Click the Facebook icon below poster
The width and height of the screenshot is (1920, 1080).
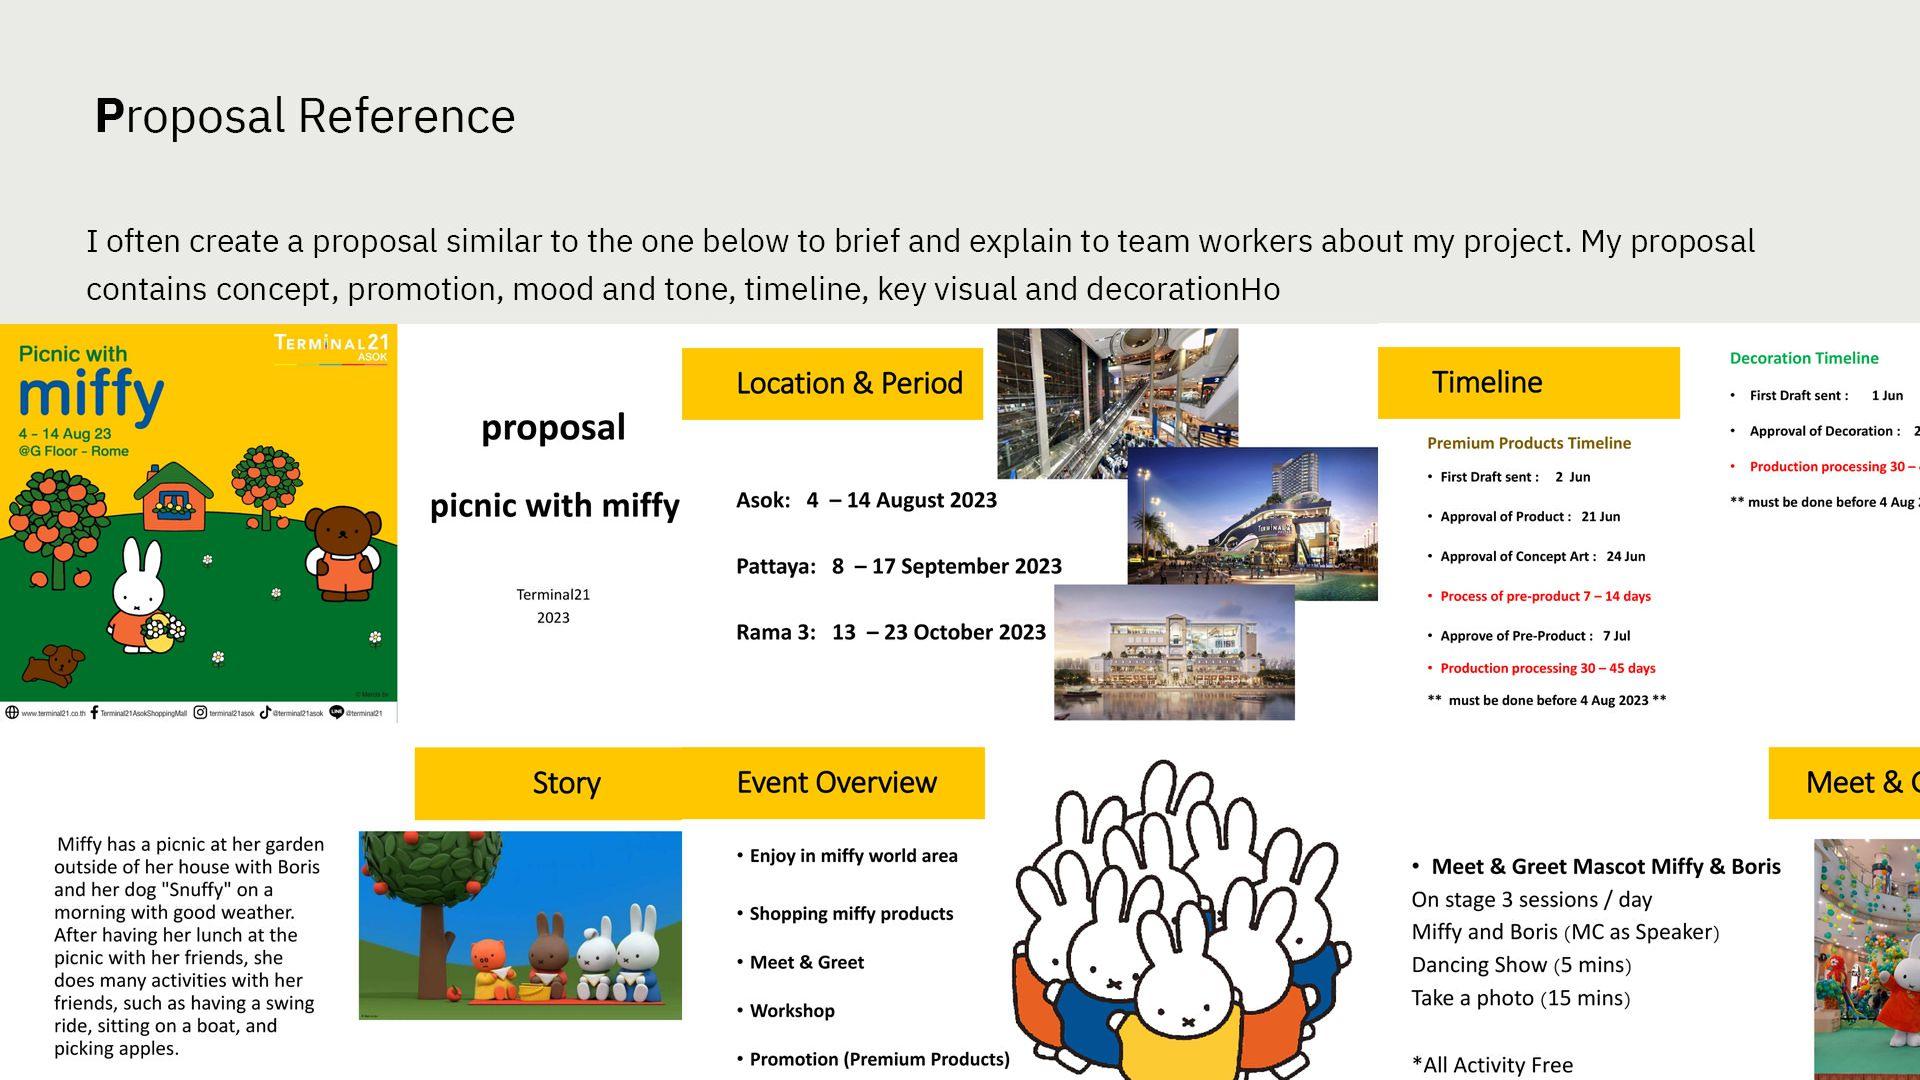[94, 713]
